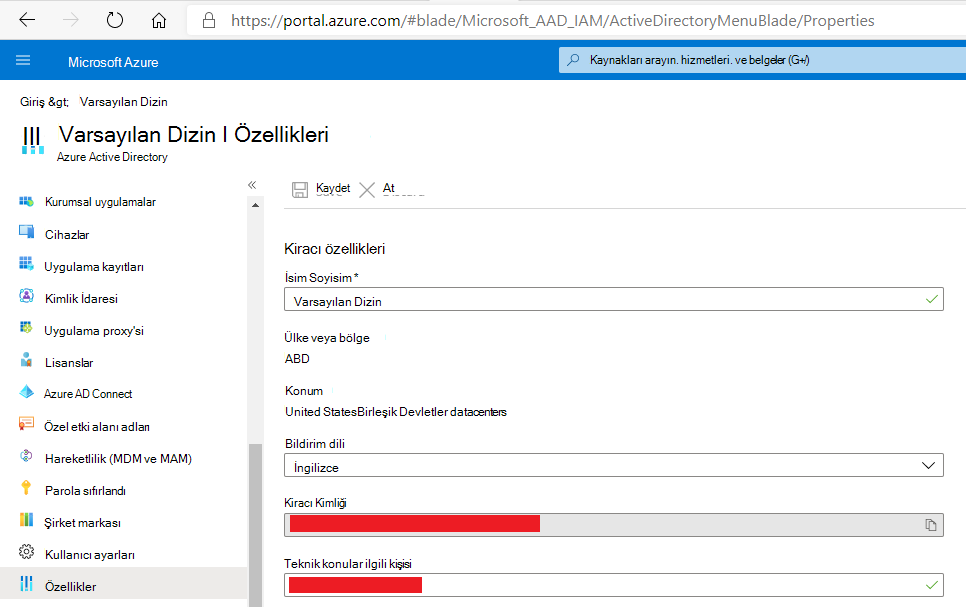Open the Azure hamburger menu
Viewport: 966px width, 607px height.
(23, 60)
